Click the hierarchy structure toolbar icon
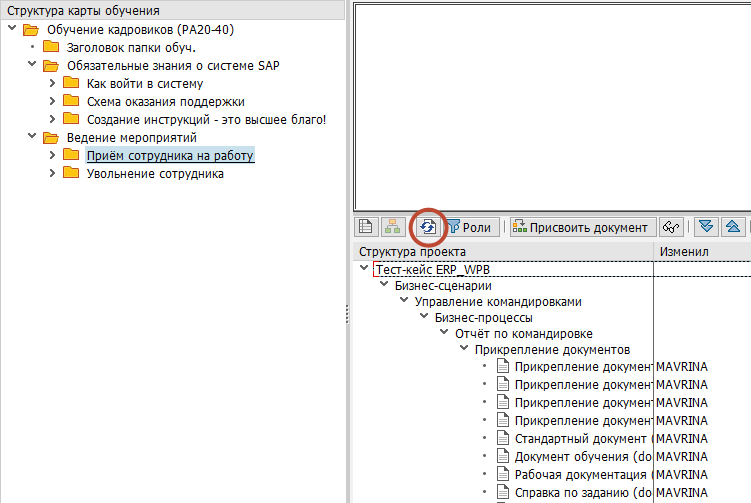Screen dimensions: 751x503 click(x=392, y=227)
